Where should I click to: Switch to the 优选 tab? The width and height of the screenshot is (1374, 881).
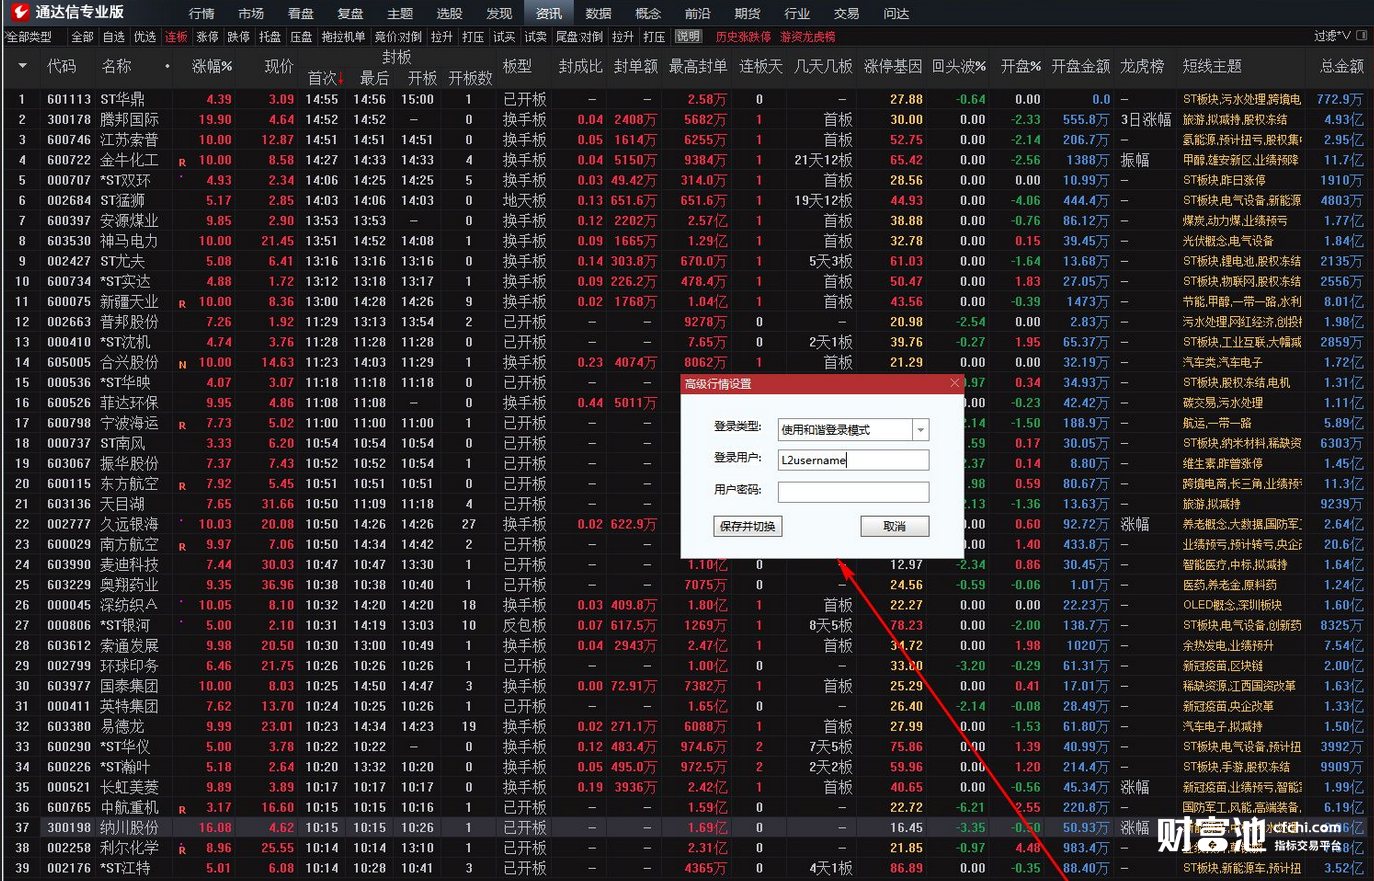coord(145,37)
